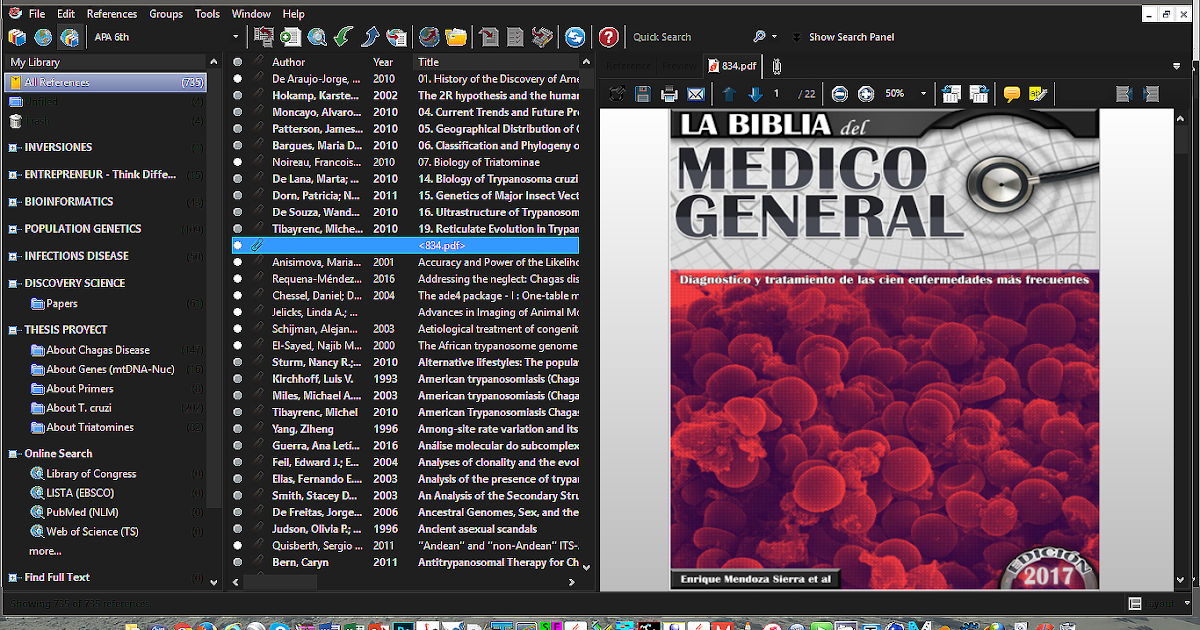Select the About Chagas Disease group

98,350
